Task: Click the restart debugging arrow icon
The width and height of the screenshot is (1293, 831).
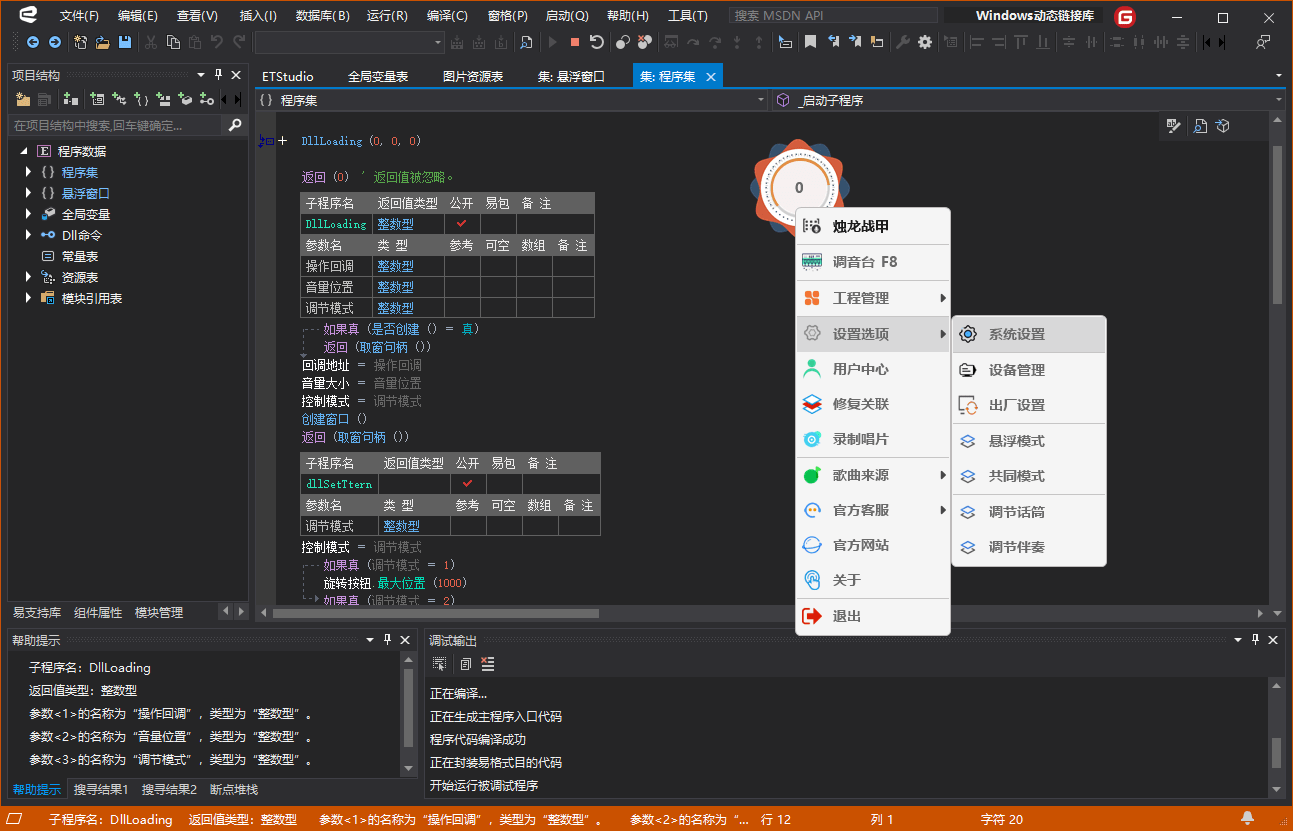Action: point(597,42)
